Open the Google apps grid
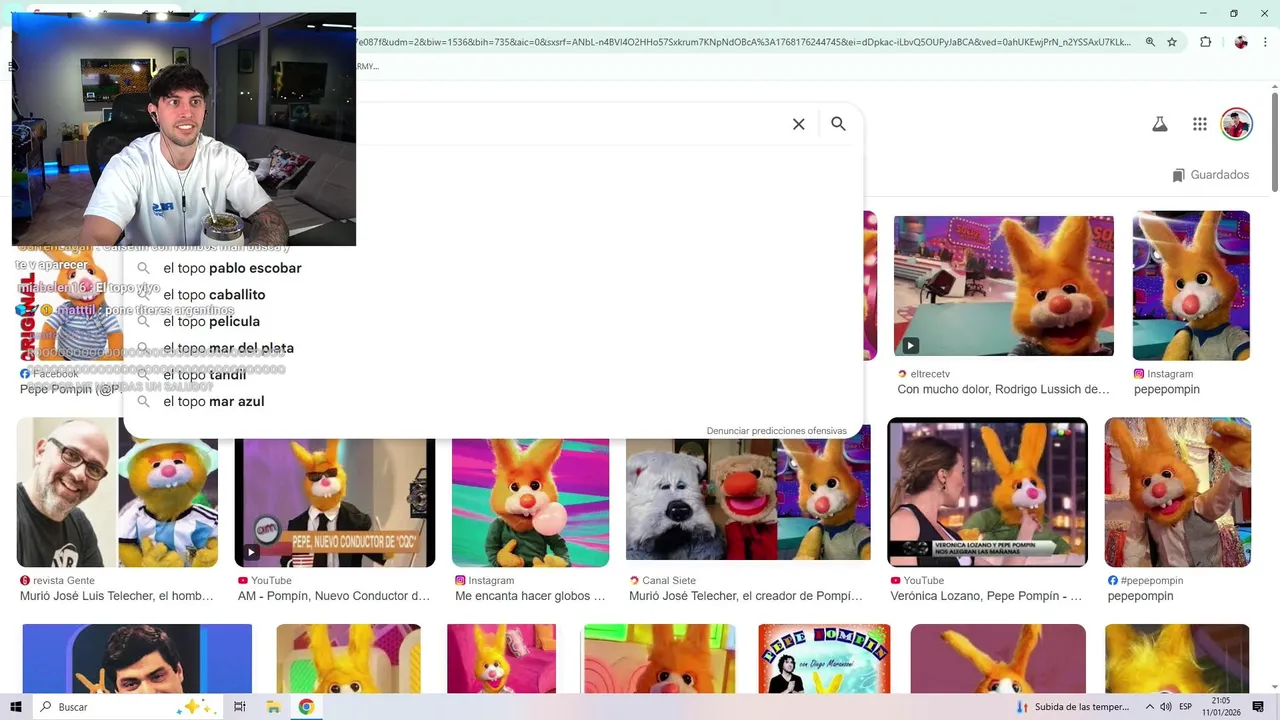Screen dimensions: 1280x720 1200,124
